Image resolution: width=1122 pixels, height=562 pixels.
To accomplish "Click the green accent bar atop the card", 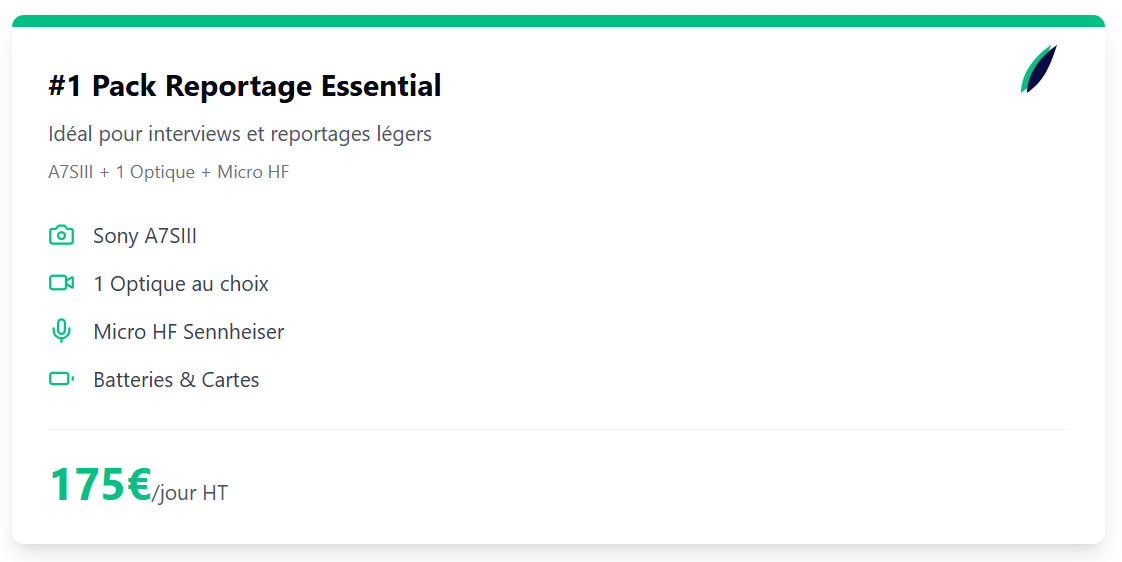I will 558,21.
